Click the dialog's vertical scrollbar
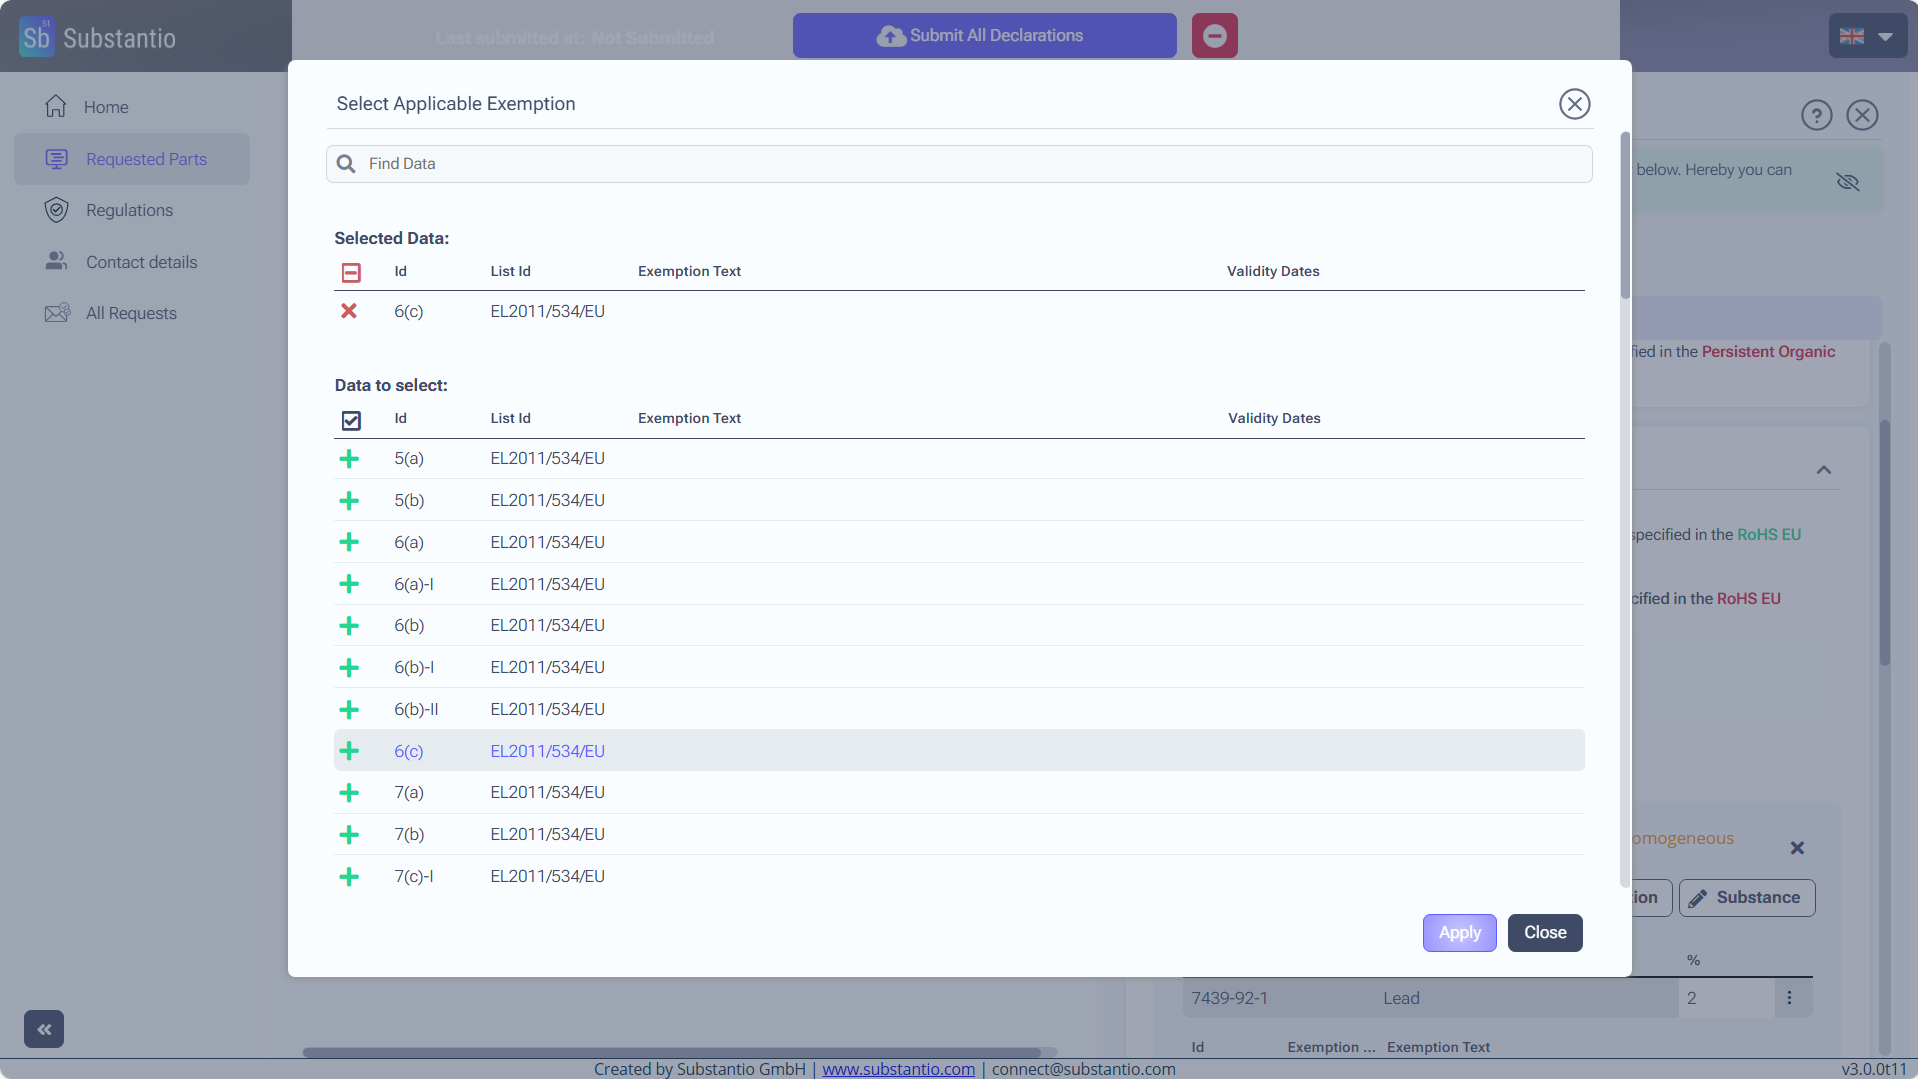This screenshot has height=1079, width=1918. 1625,215
